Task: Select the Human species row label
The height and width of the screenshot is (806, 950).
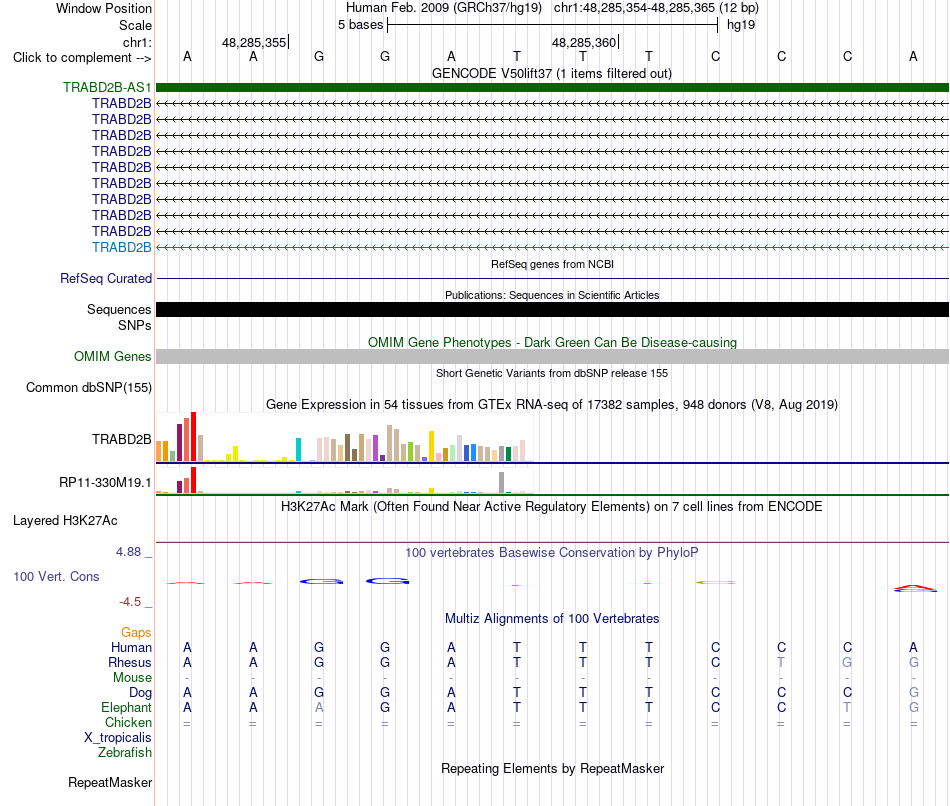Action: coord(131,647)
